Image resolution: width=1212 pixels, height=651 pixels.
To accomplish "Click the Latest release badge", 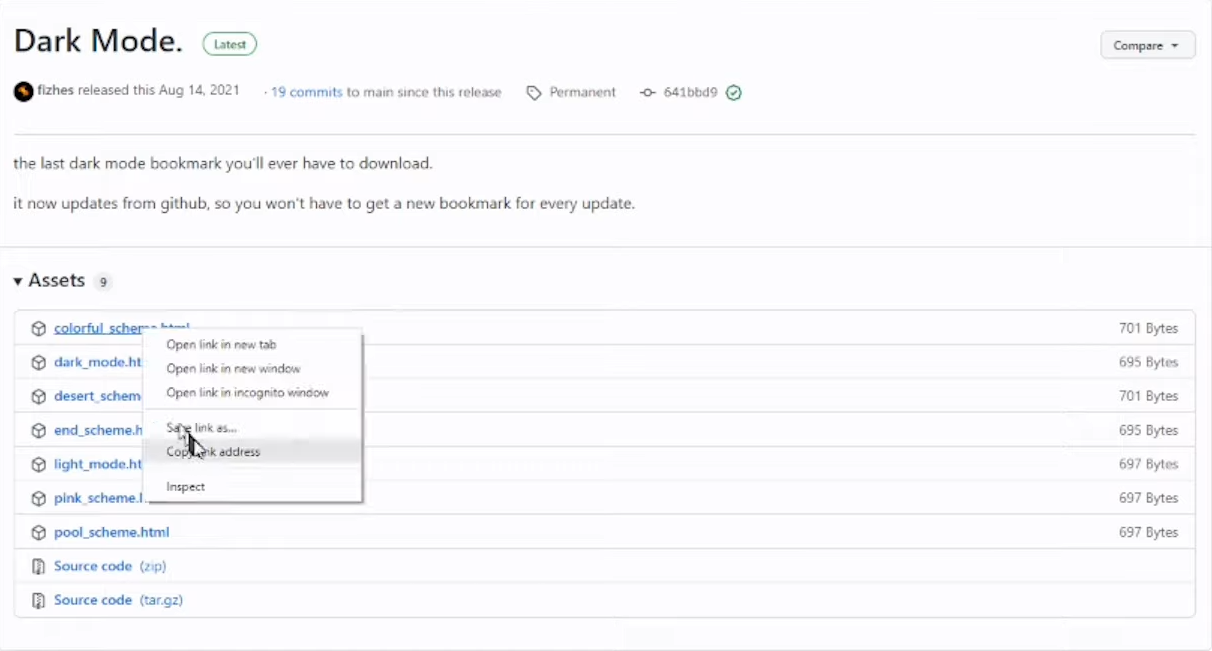I will (x=230, y=44).
